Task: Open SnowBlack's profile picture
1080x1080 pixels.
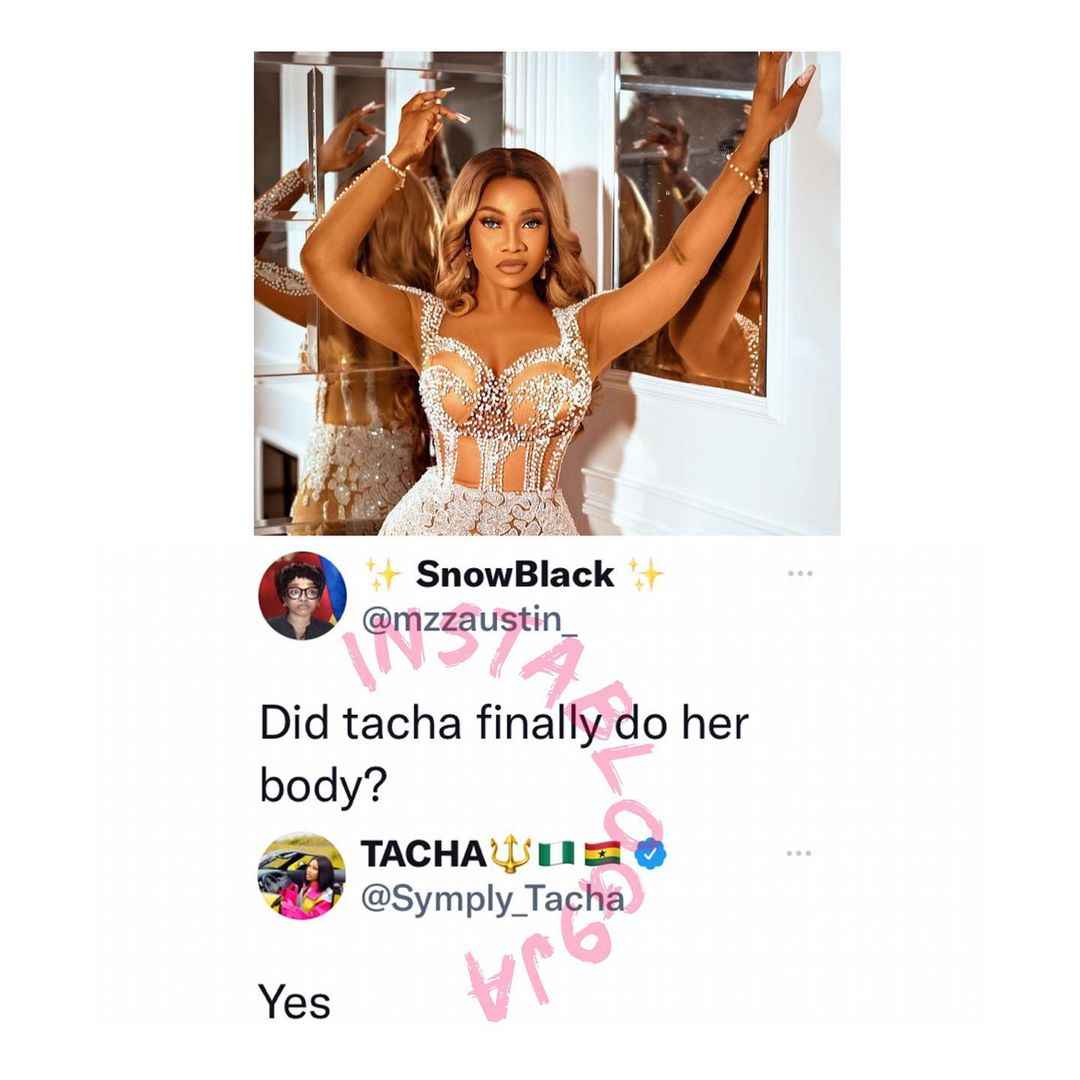Action: click(x=302, y=596)
